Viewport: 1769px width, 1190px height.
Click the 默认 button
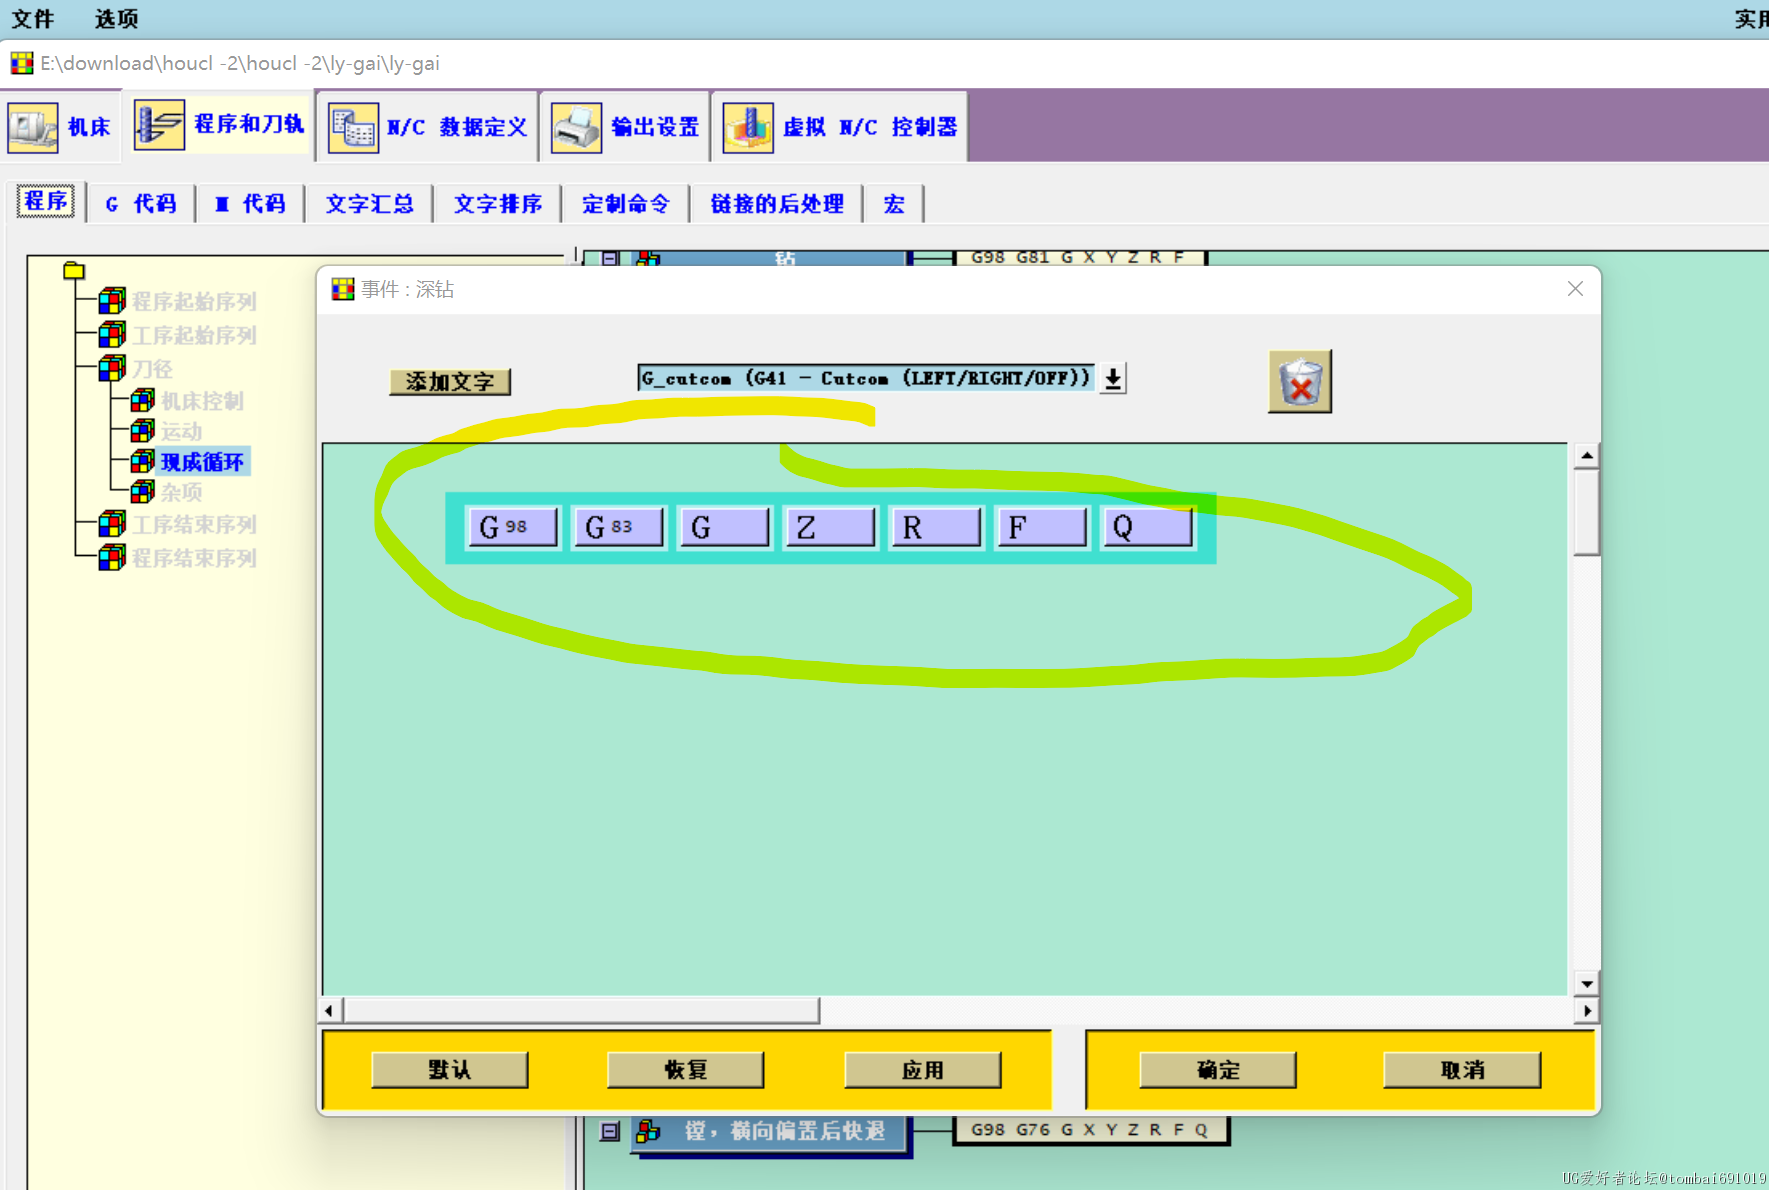(449, 1069)
